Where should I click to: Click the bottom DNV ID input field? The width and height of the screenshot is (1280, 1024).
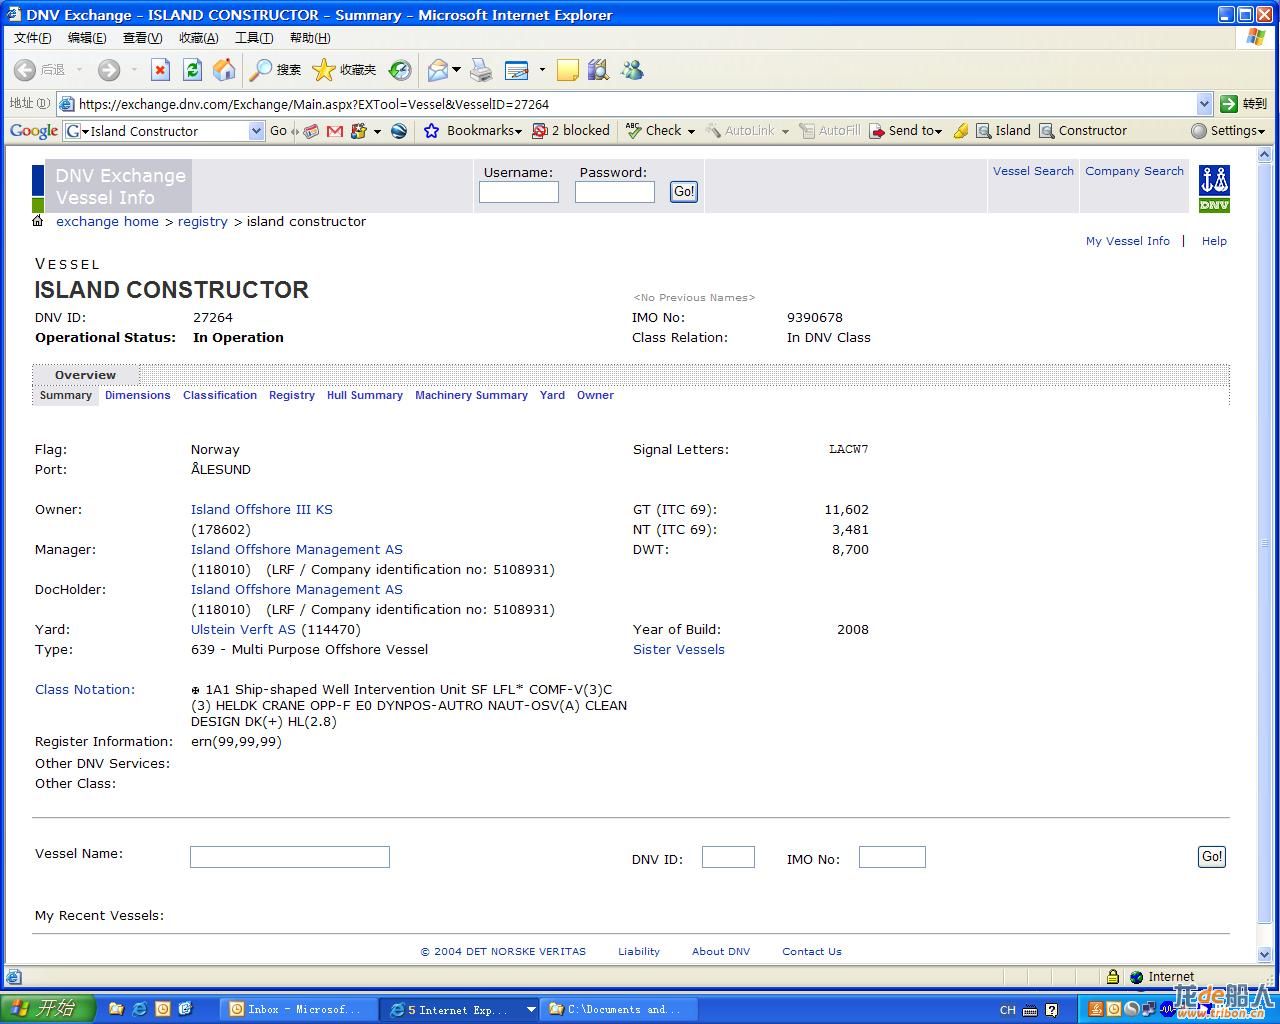[728, 856]
